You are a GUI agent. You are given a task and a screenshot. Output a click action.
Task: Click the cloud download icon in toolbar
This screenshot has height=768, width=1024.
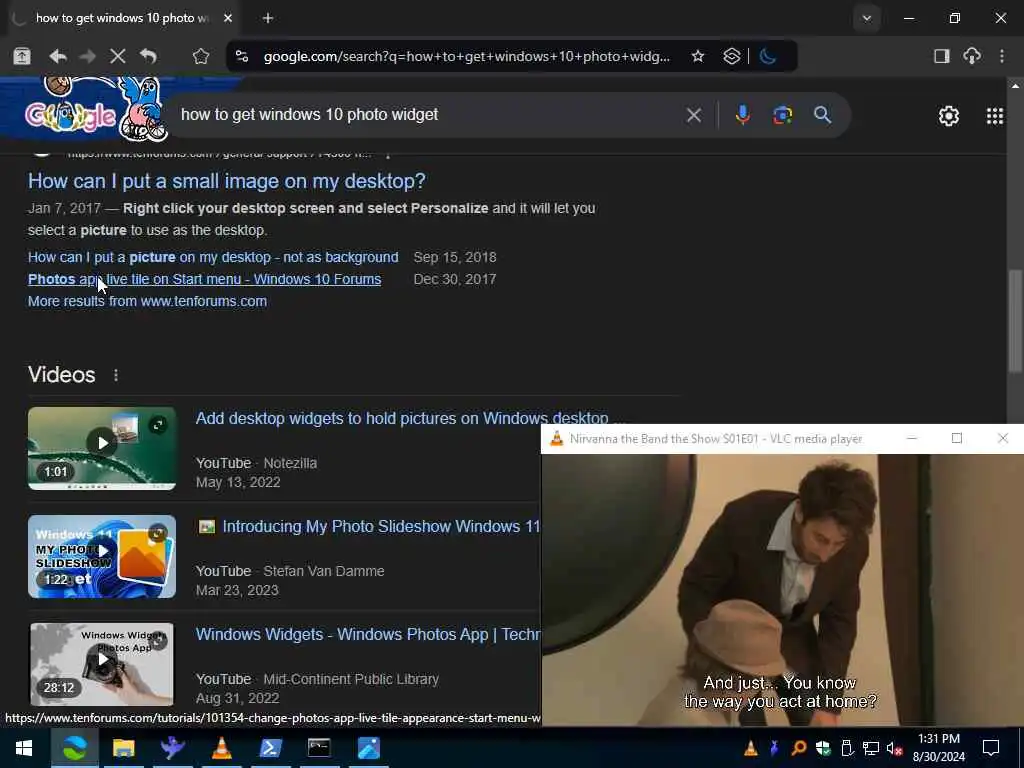pyautogui.click(x=972, y=56)
